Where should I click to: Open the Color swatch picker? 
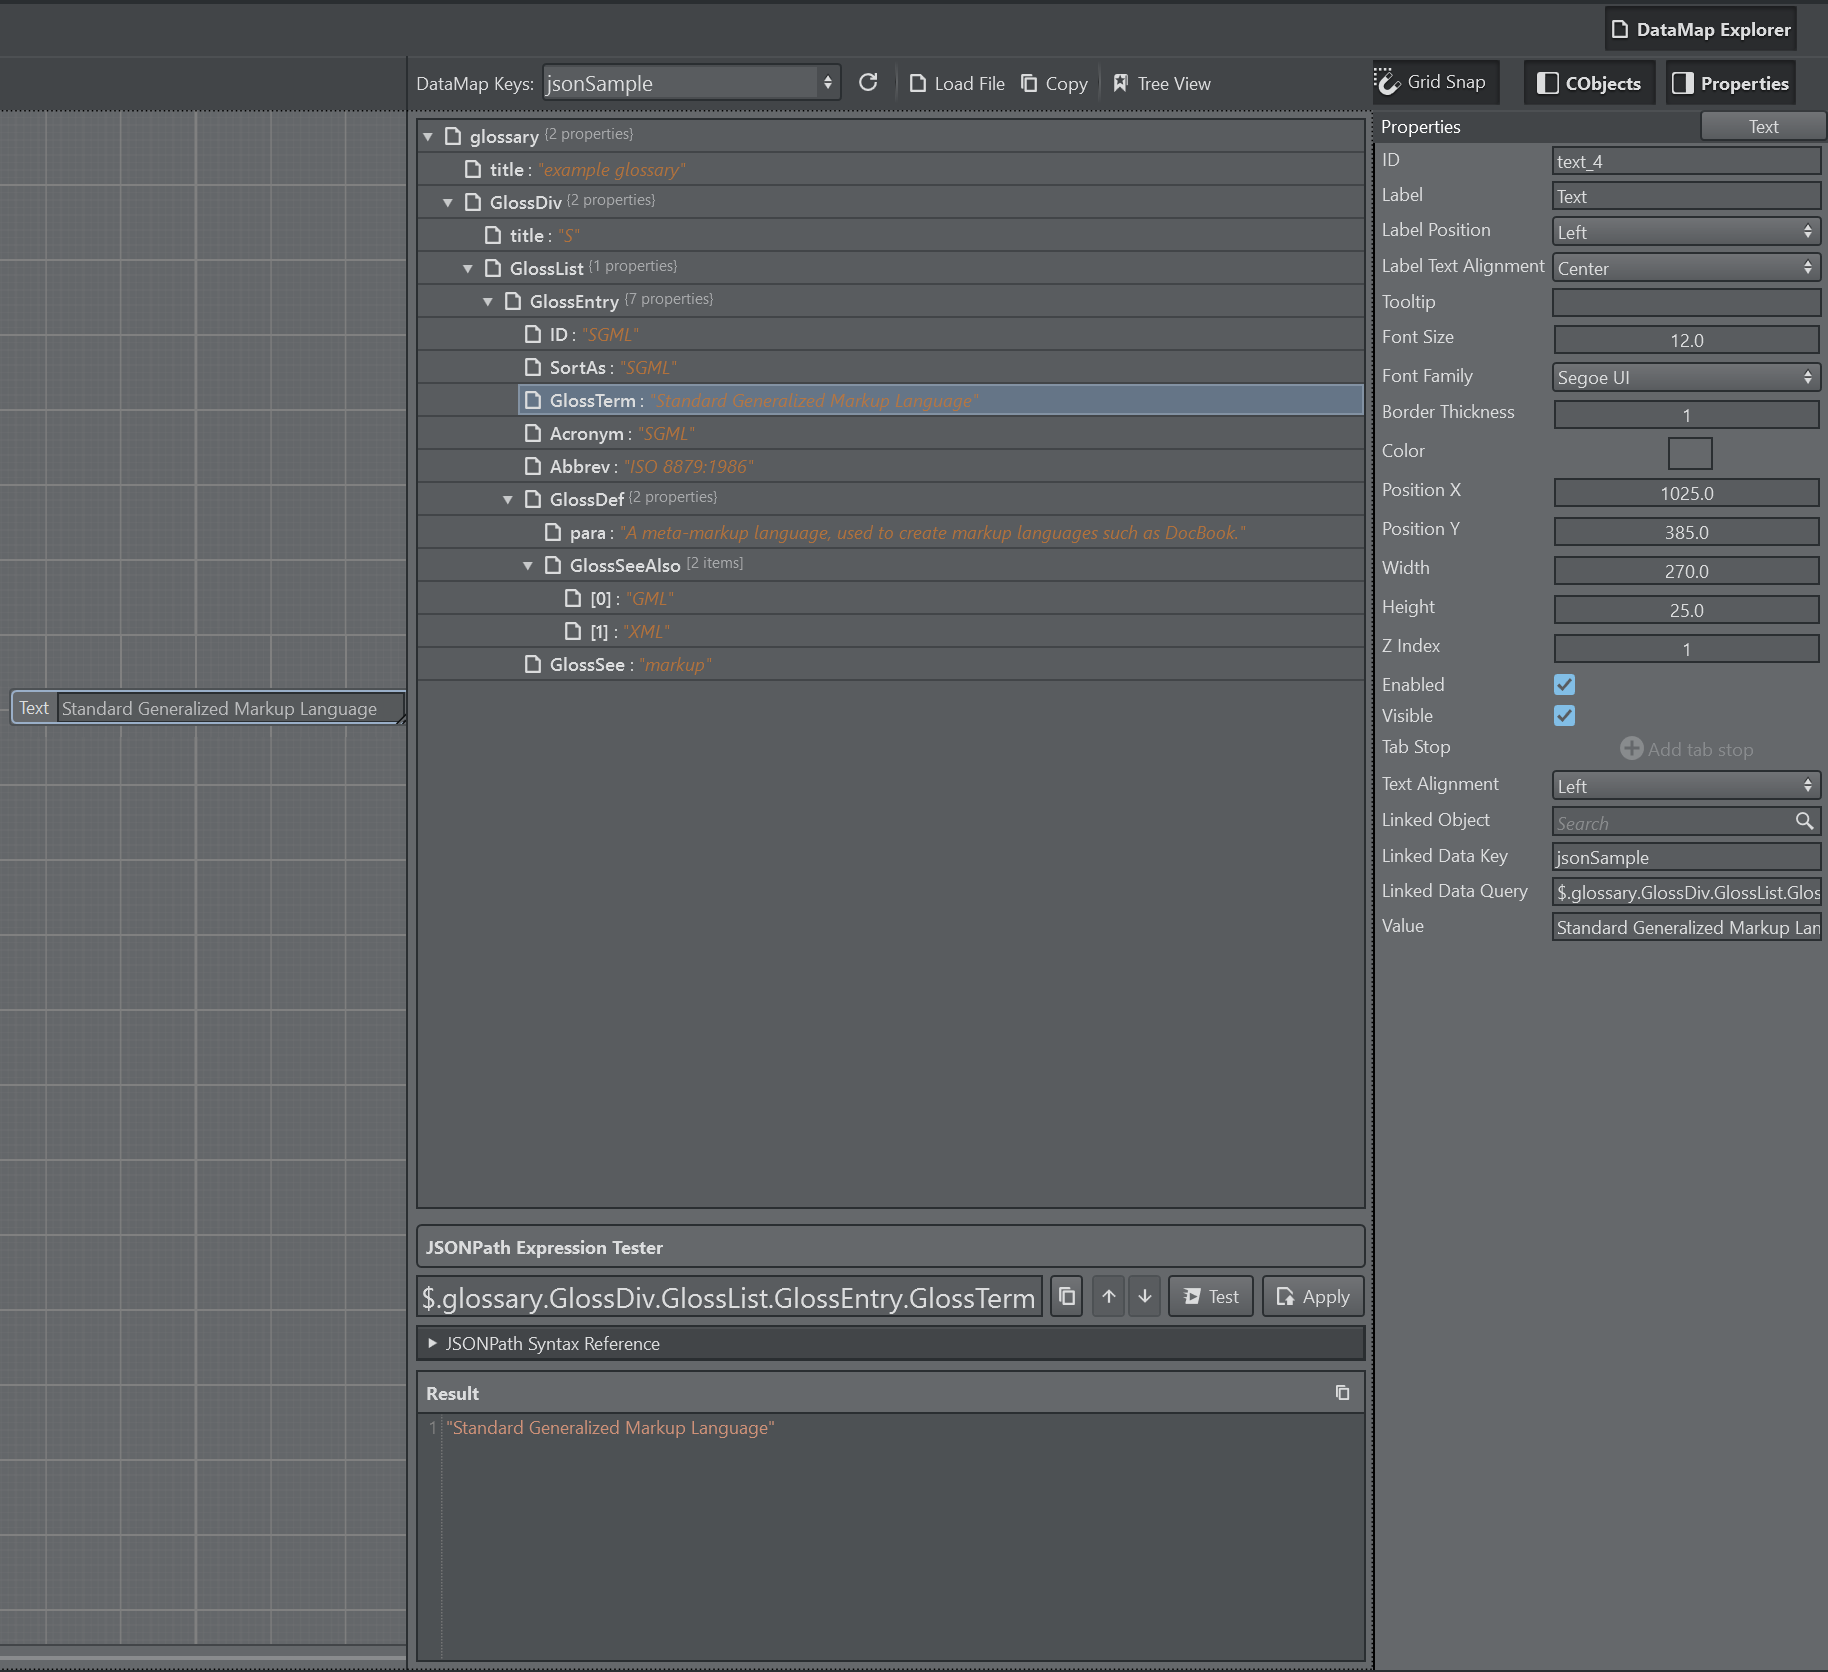tap(1689, 453)
